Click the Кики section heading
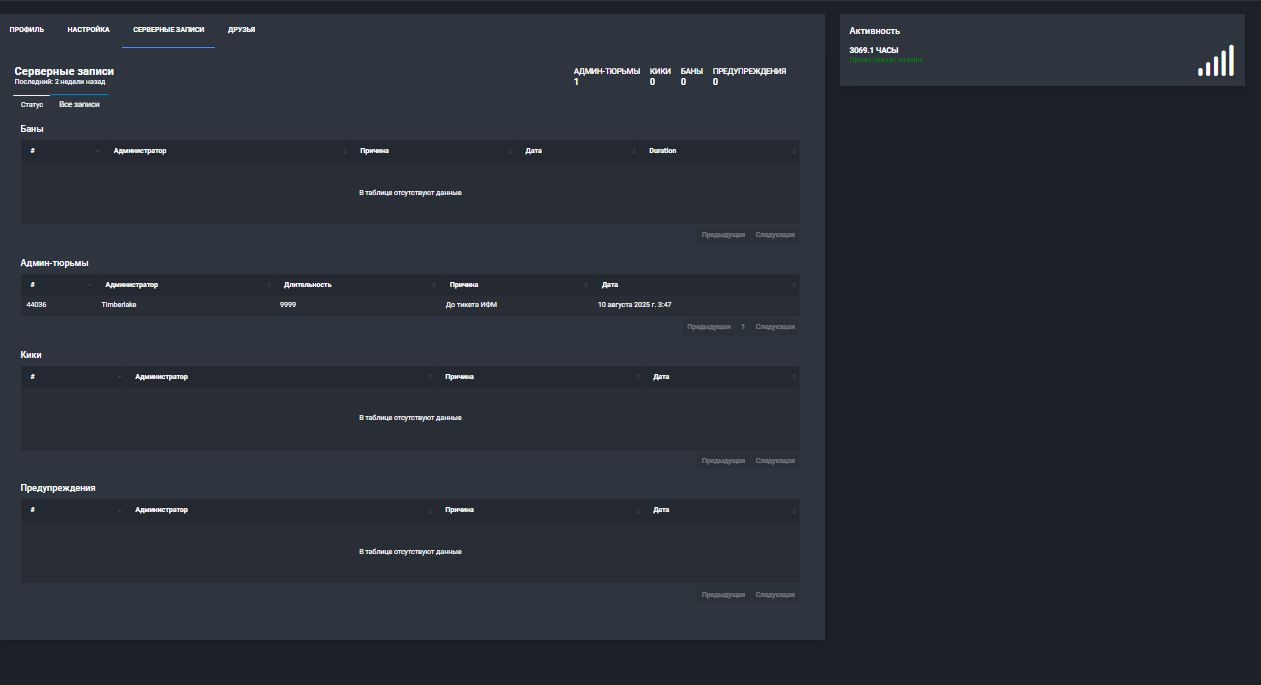Screen dimensions: 1261x685 pyautogui.click(x=31, y=355)
